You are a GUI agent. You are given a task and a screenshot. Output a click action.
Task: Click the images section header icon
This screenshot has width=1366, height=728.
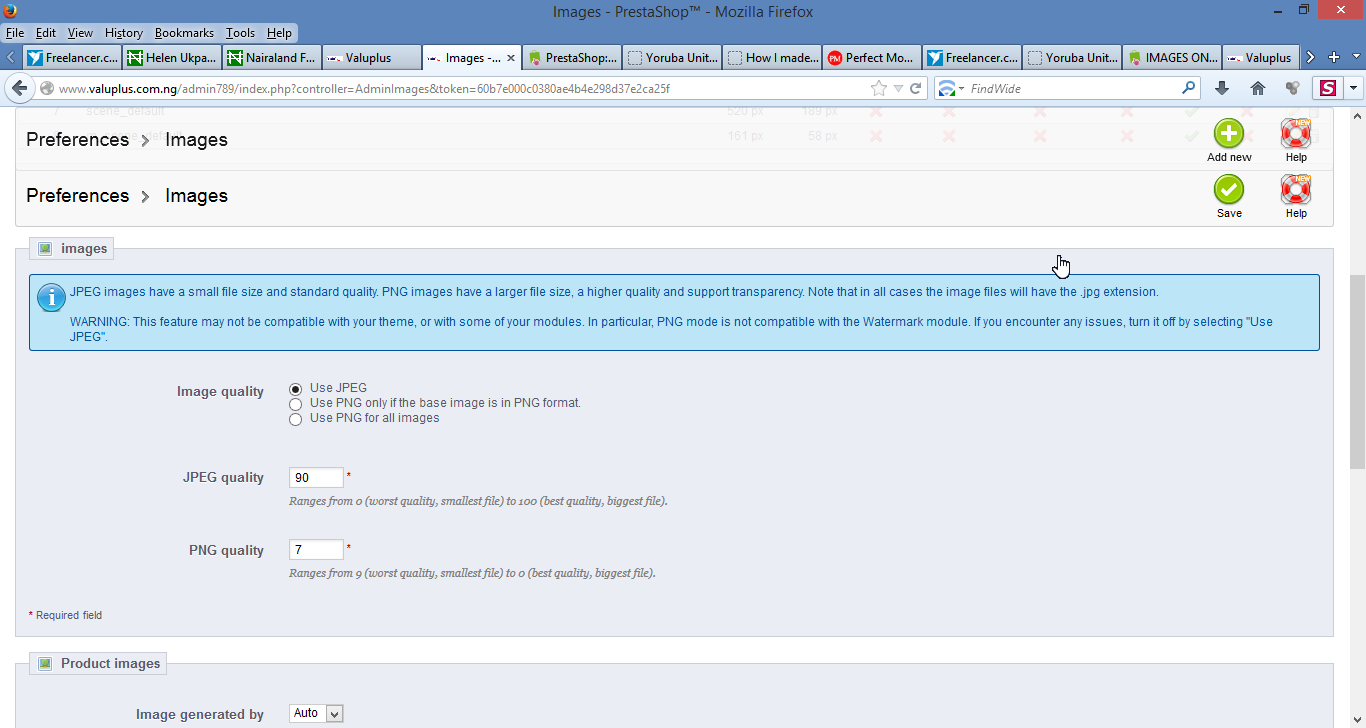point(44,248)
